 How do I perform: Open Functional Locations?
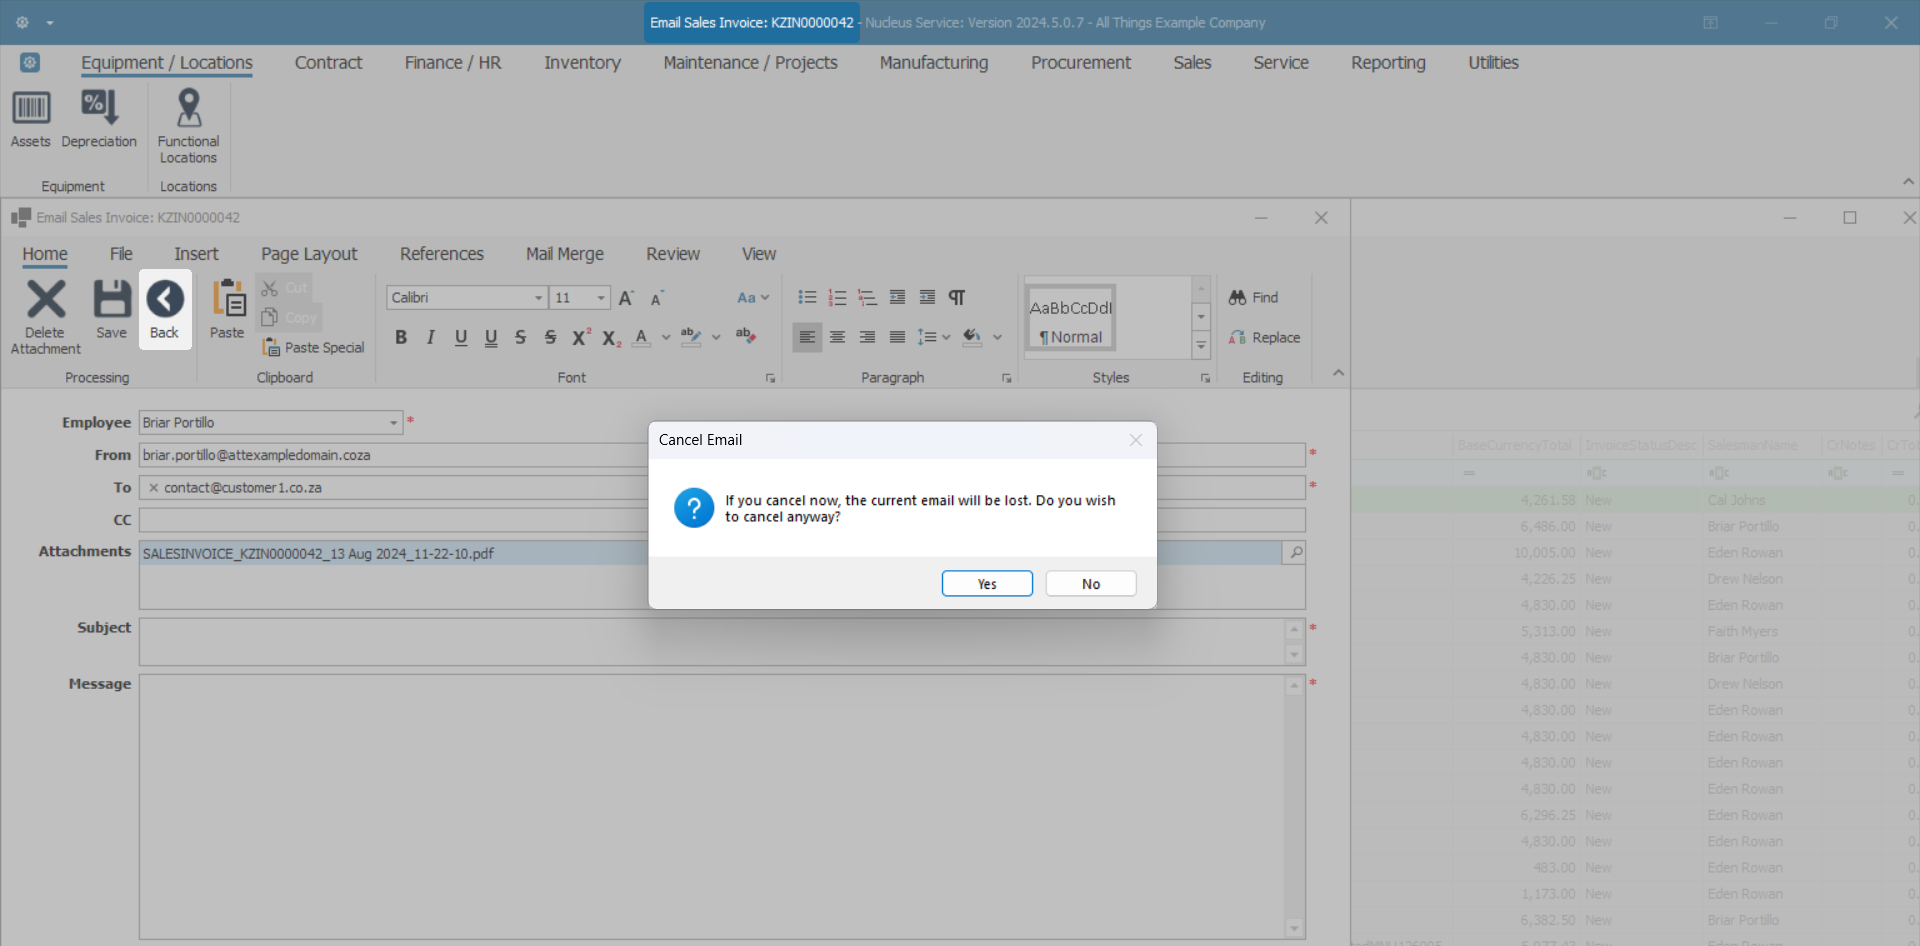(188, 126)
